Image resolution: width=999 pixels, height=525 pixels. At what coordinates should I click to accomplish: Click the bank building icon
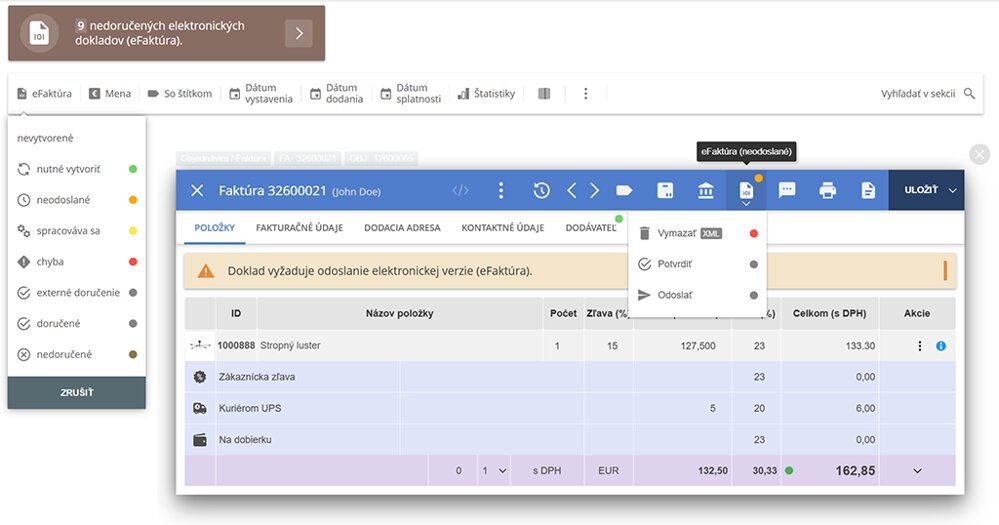tap(706, 191)
